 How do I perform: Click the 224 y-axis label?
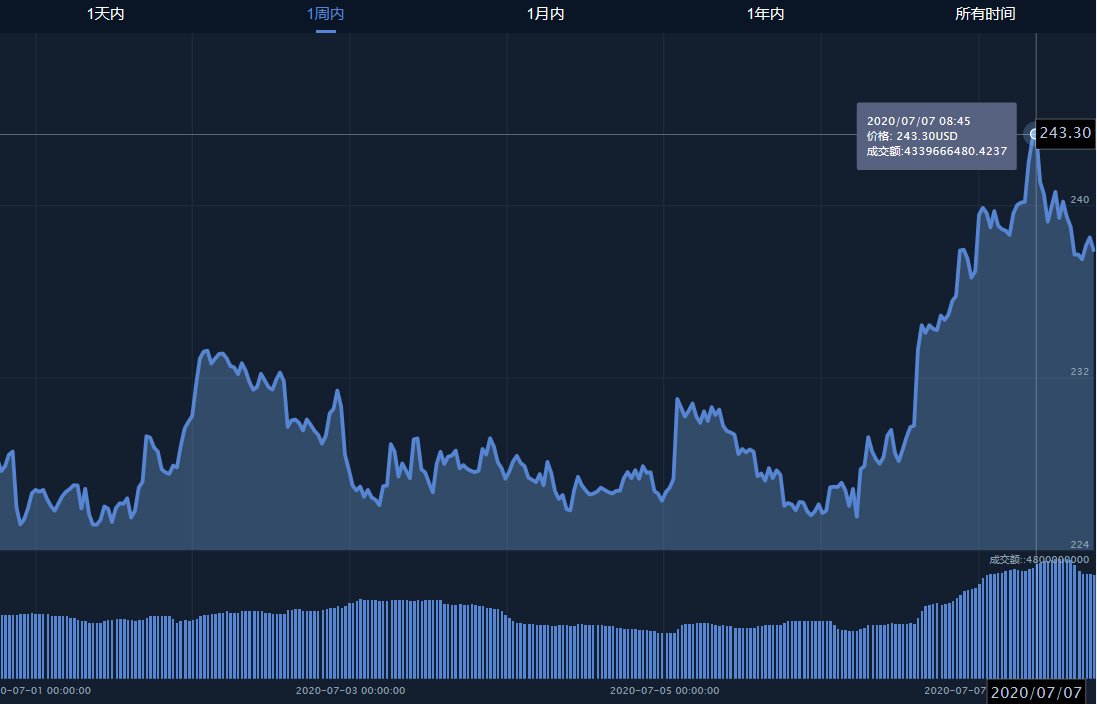click(x=1080, y=544)
